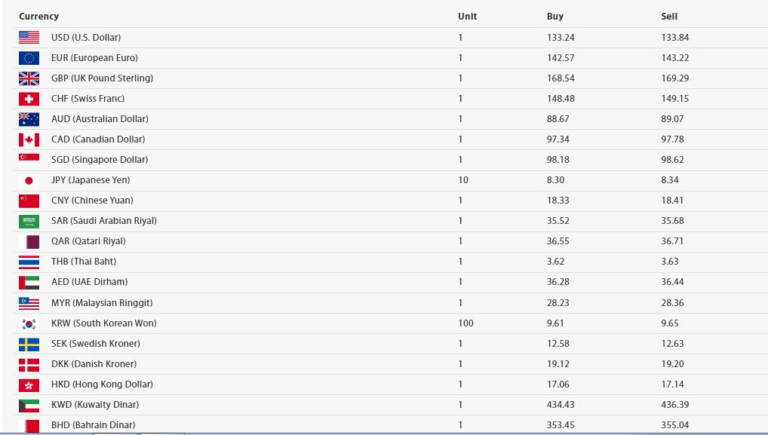This screenshot has width=768, height=435.
Task: Click the European Union flag icon
Action: [28, 58]
